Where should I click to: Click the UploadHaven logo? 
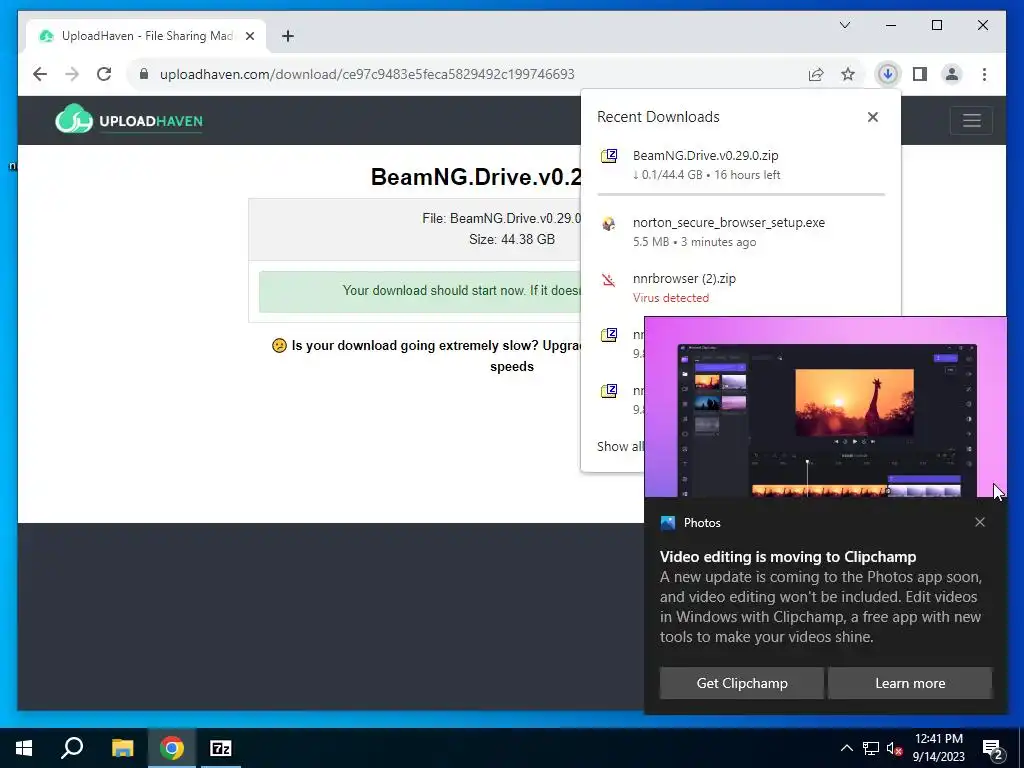click(129, 120)
